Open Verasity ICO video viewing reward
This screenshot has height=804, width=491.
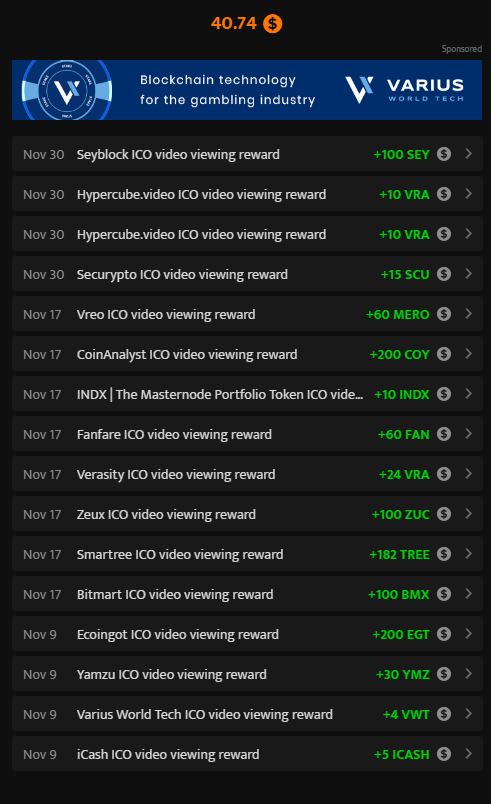point(247,474)
